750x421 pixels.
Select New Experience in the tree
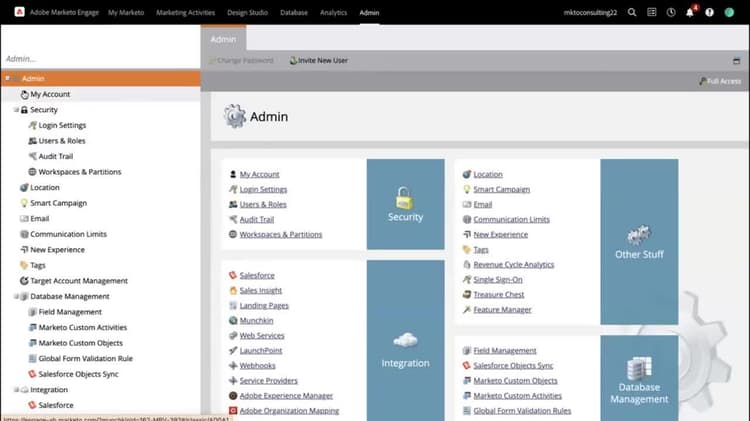pos(57,250)
